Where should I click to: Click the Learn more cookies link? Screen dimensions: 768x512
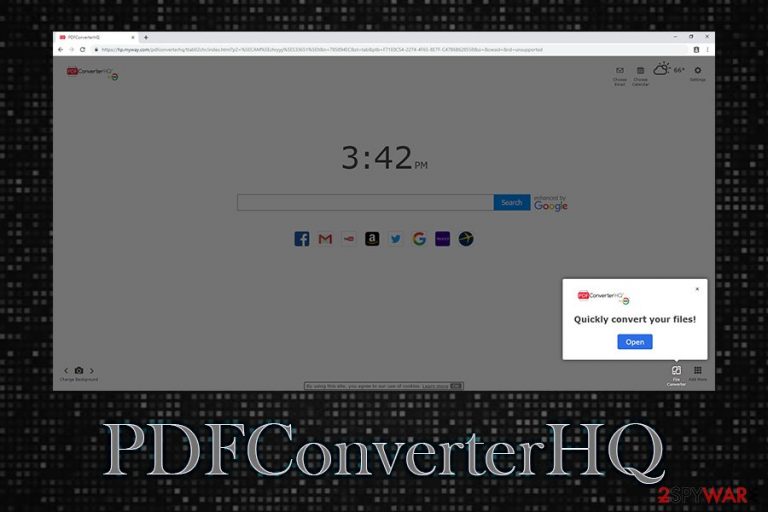coord(435,386)
